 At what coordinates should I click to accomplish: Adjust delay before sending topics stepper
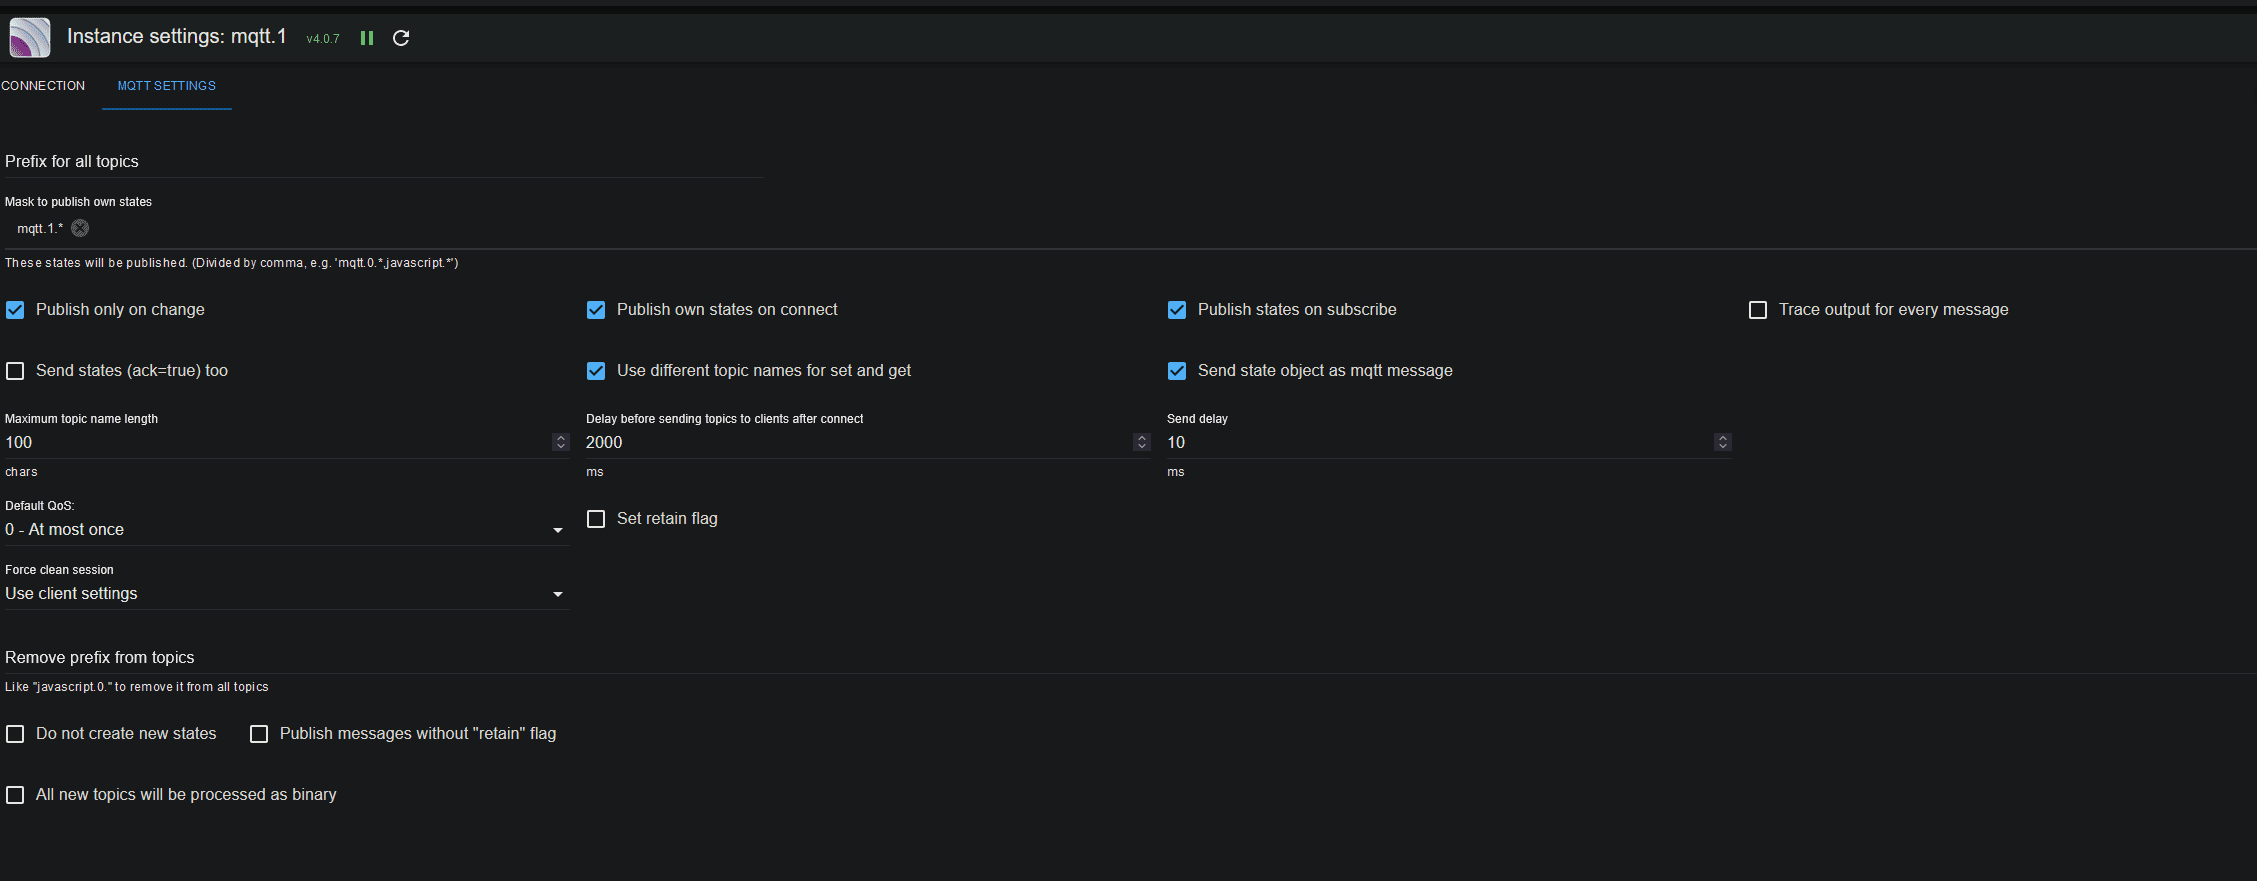tap(1142, 442)
